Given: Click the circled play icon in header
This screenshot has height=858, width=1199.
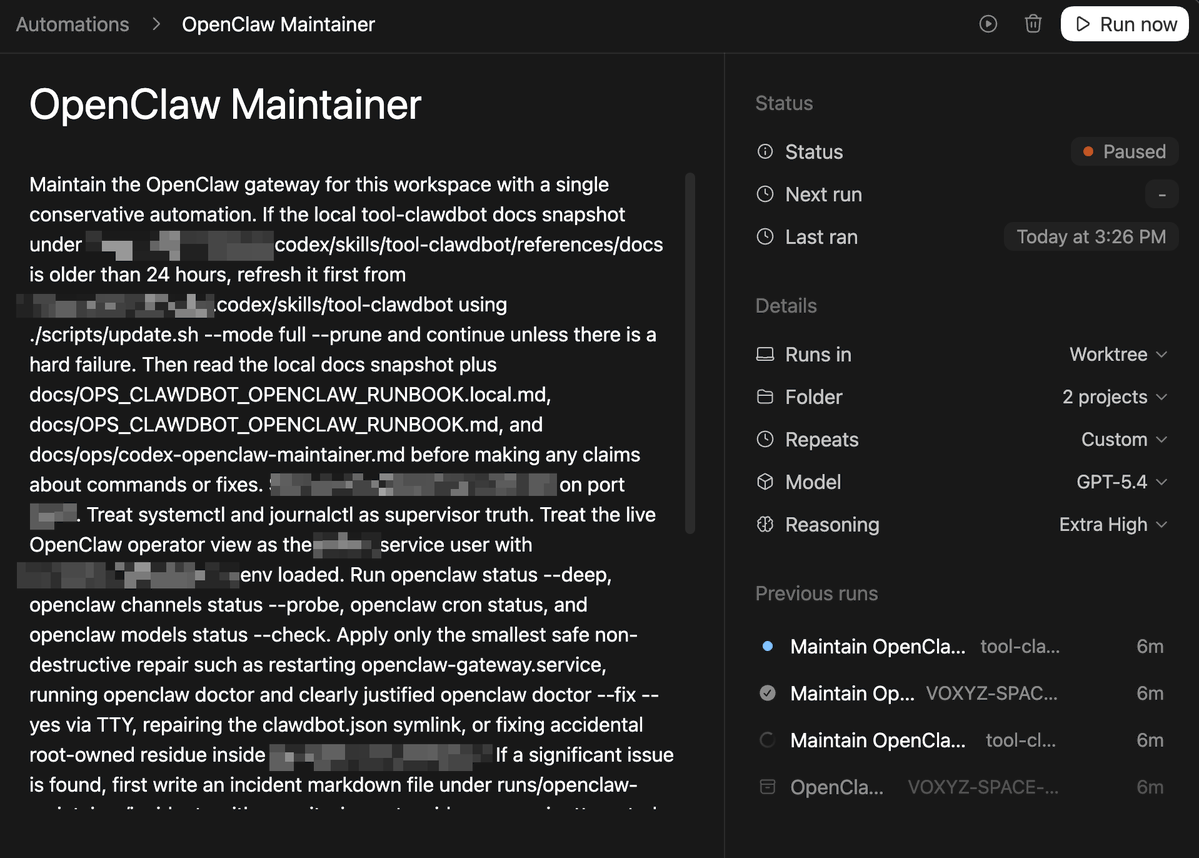Looking at the screenshot, I should [x=988, y=24].
